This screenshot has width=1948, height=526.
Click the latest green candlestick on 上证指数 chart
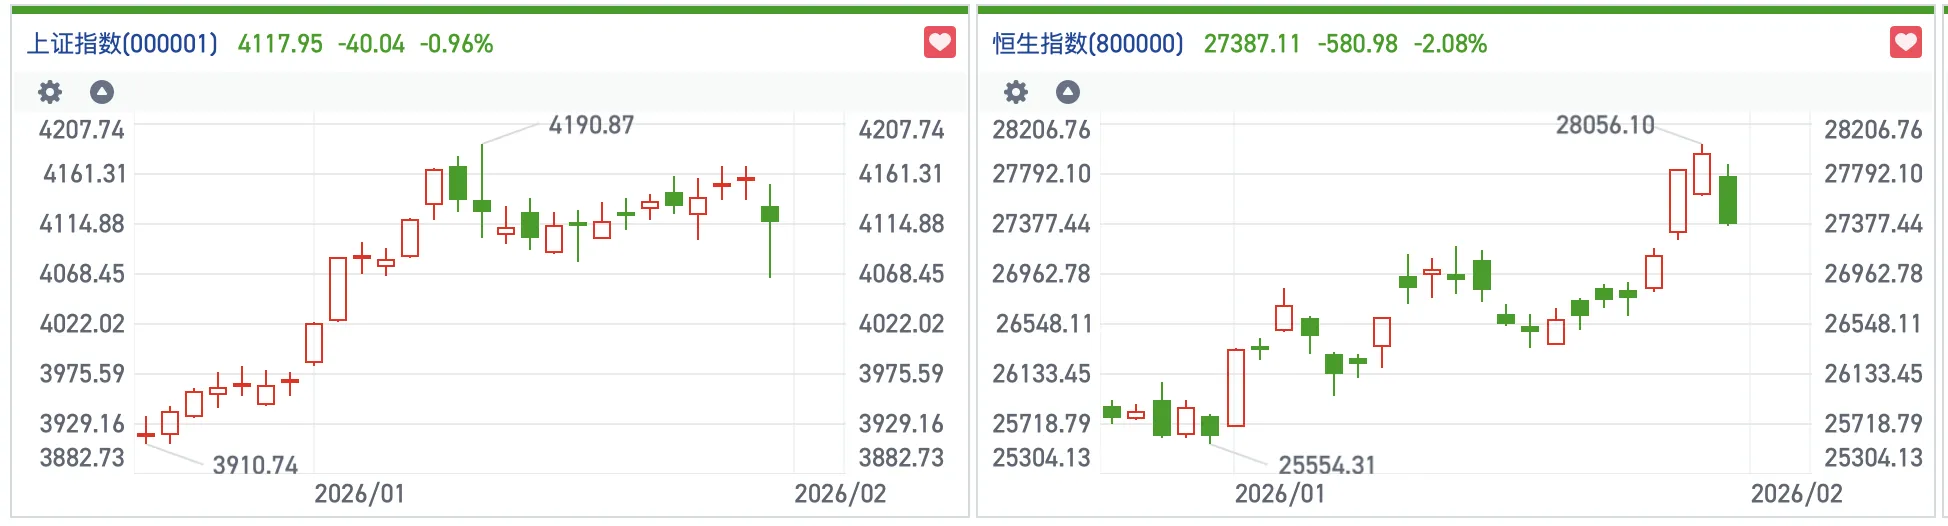tap(770, 214)
